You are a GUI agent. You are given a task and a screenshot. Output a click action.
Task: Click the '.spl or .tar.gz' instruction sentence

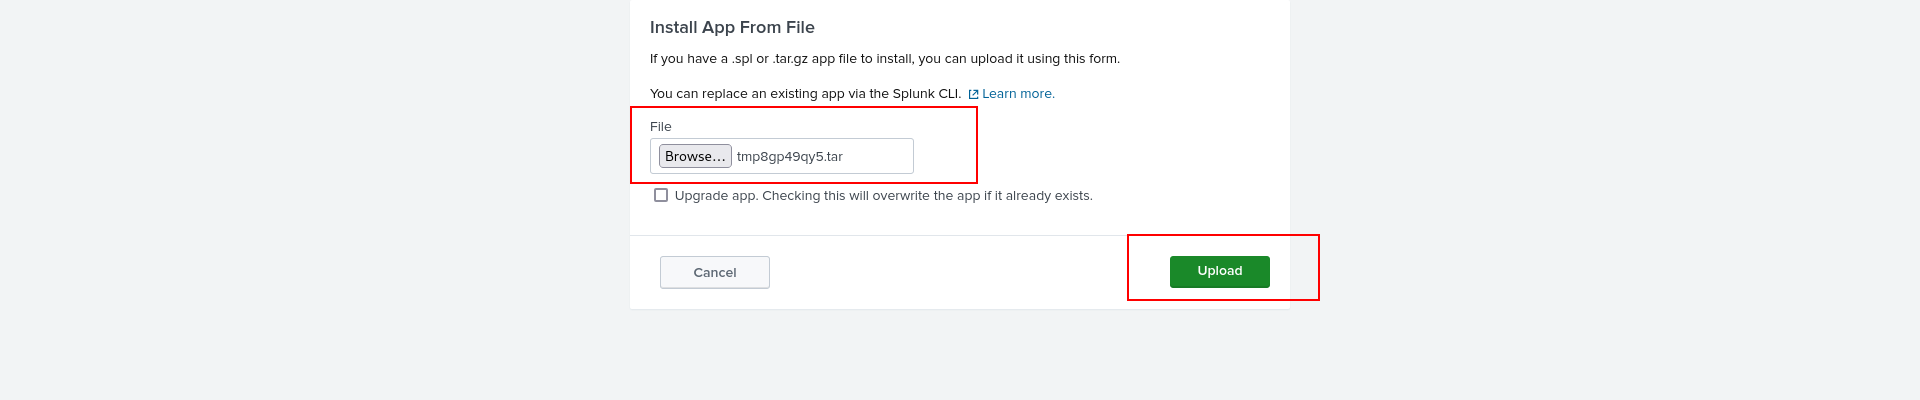tap(885, 59)
